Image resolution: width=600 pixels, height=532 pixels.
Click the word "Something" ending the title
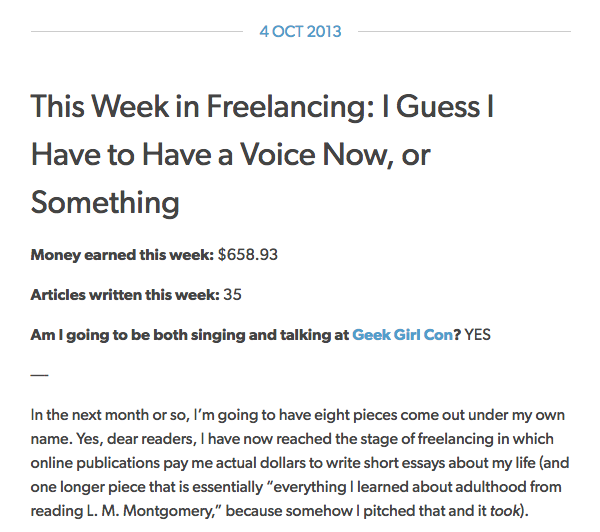pyautogui.click(x=105, y=203)
